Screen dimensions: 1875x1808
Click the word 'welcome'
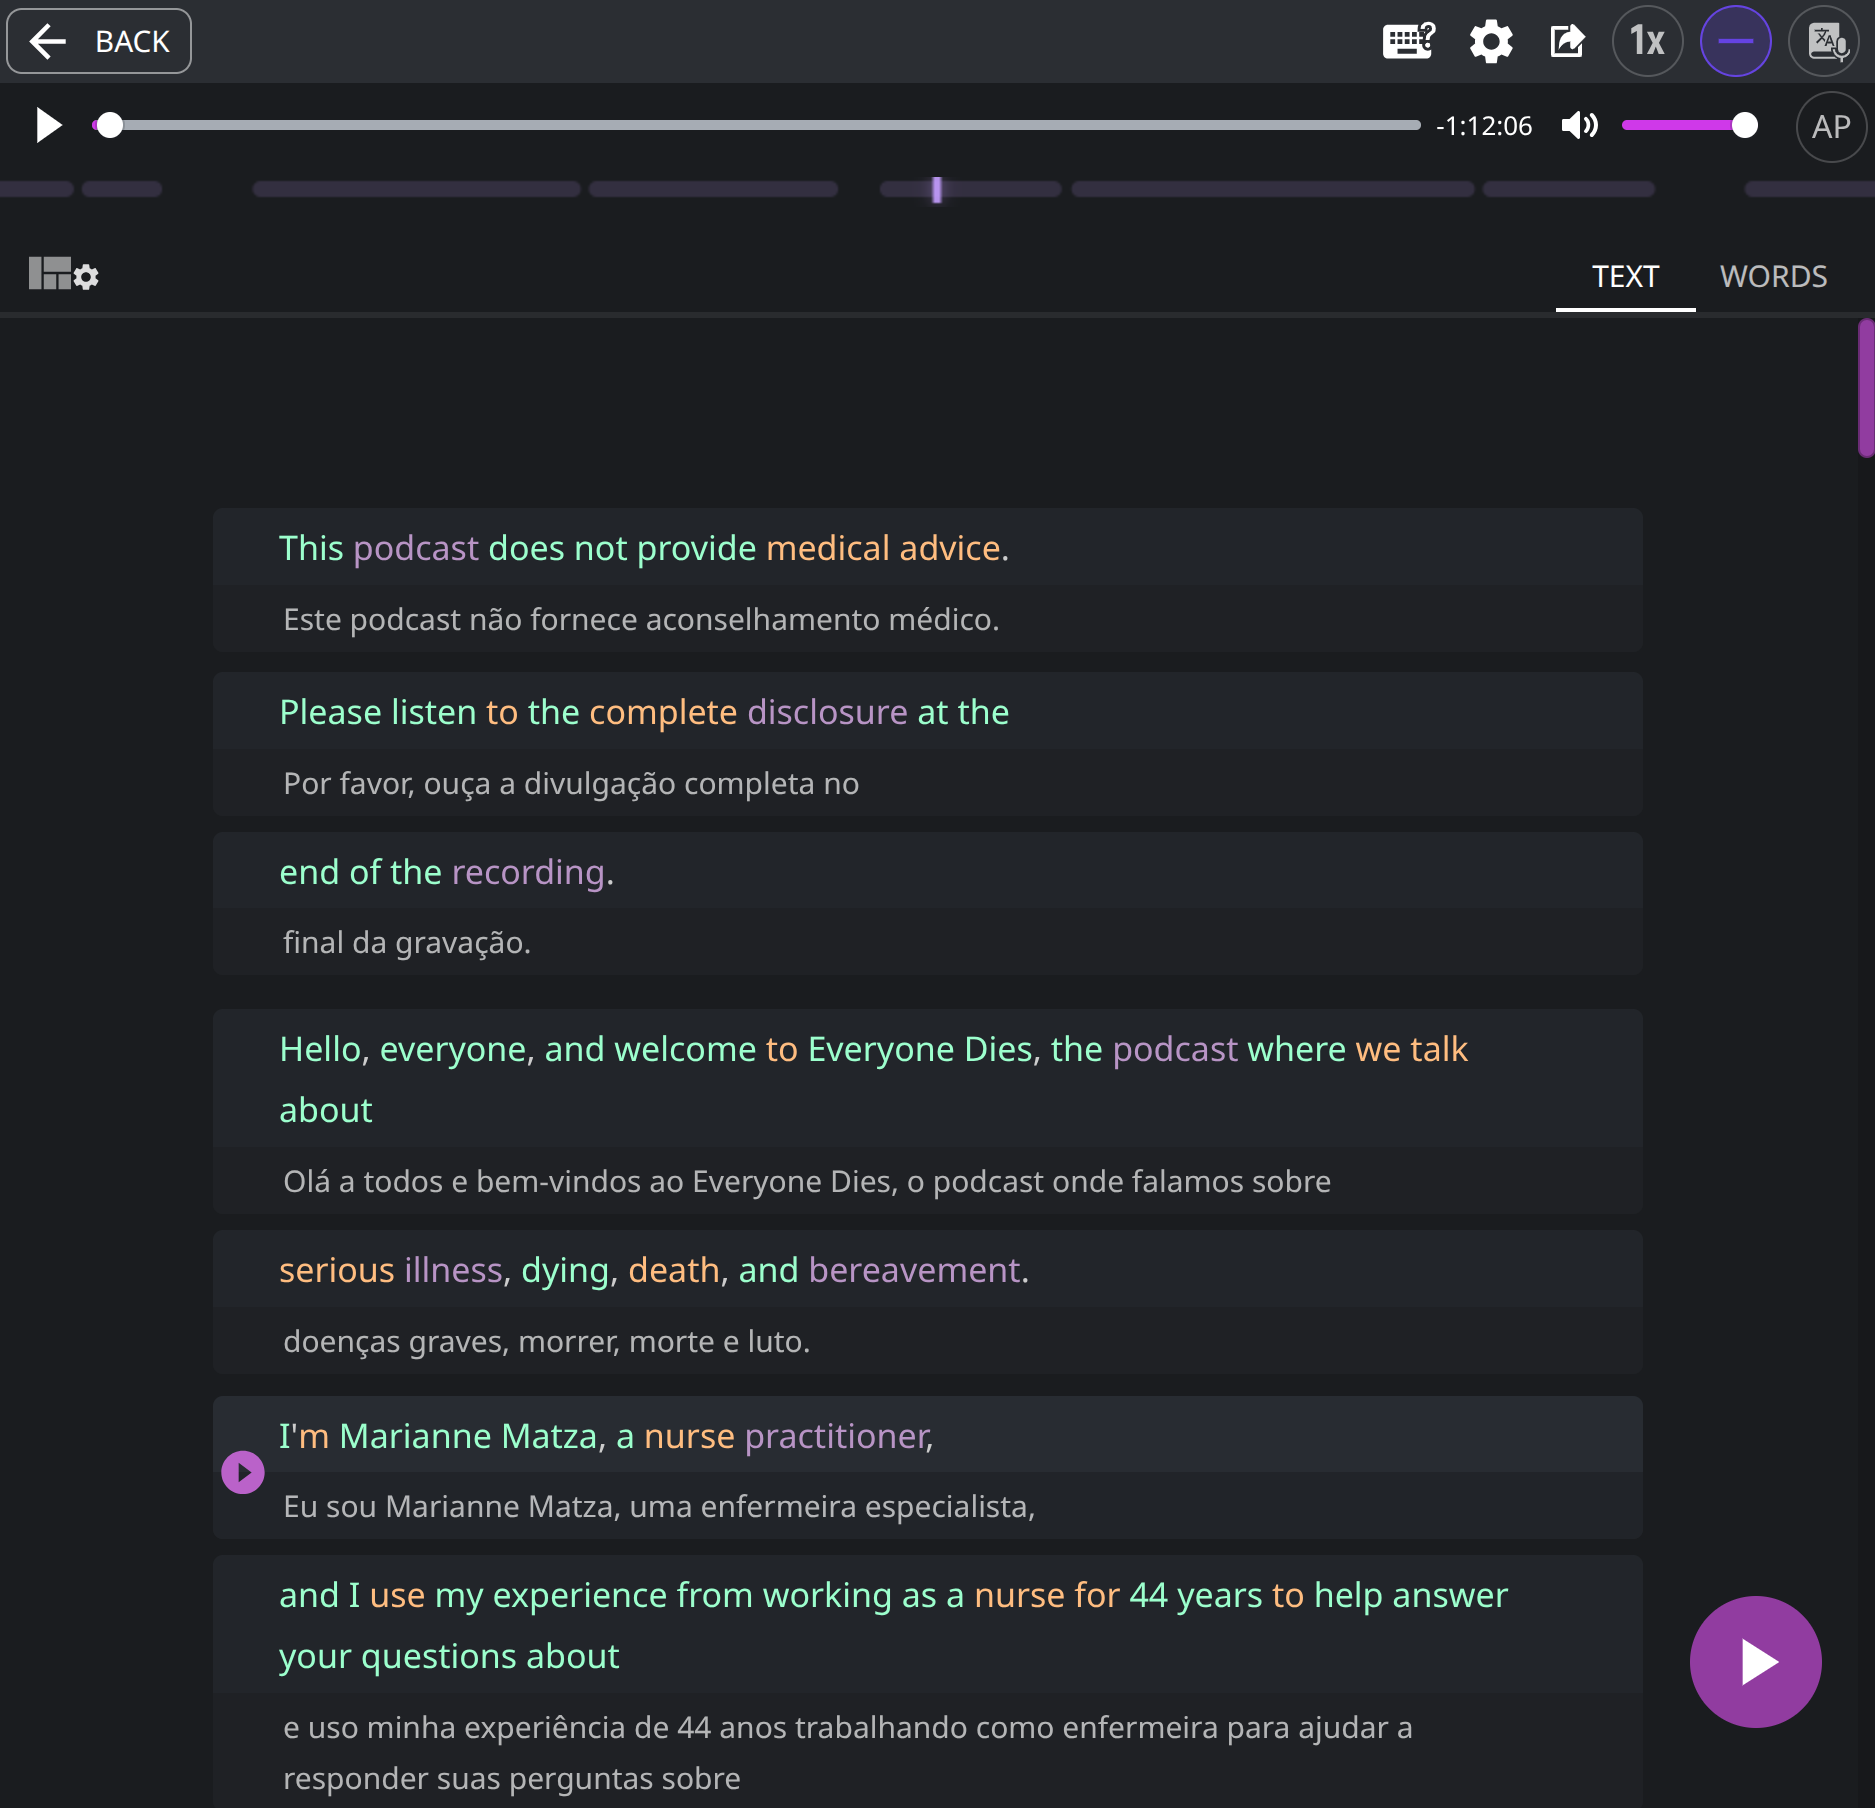(x=685, y=1049)
